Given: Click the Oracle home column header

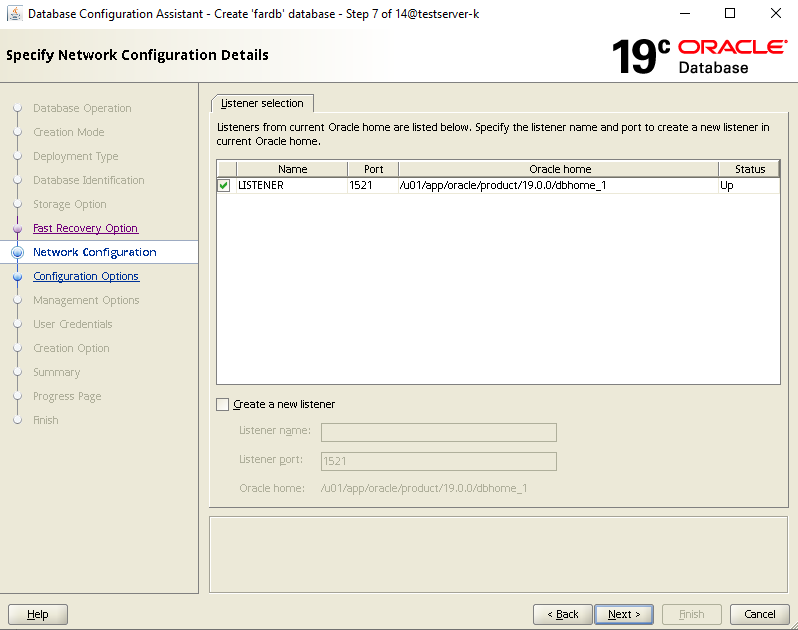Looking at the screenshot, I should point(559,169).
